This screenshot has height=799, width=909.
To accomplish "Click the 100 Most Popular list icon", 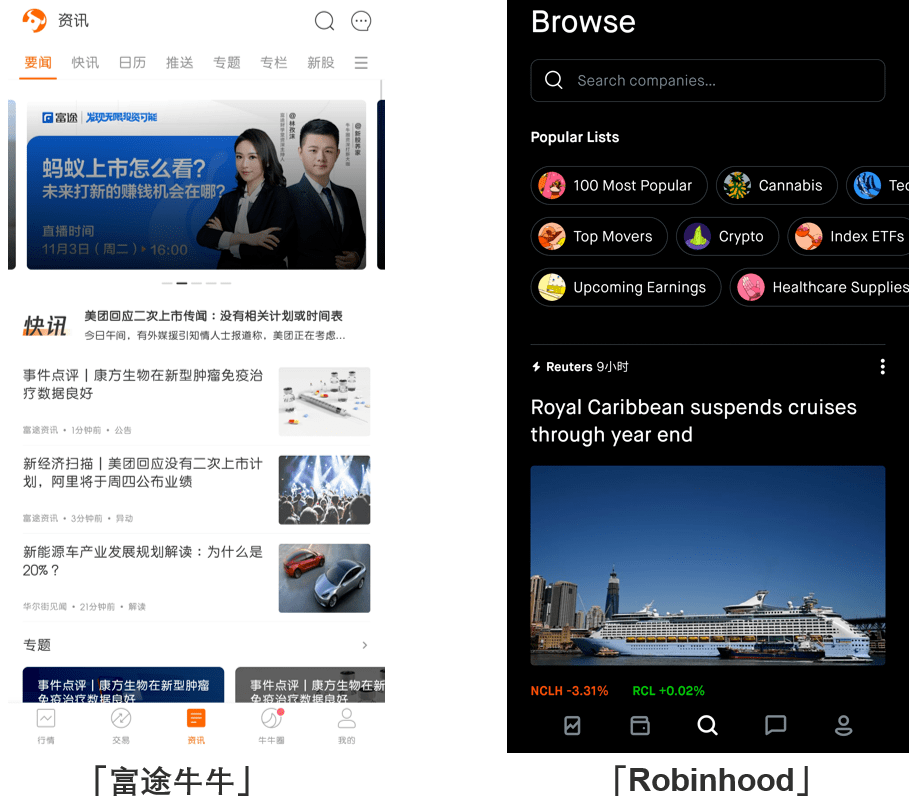I will click(x=551, y=186).
